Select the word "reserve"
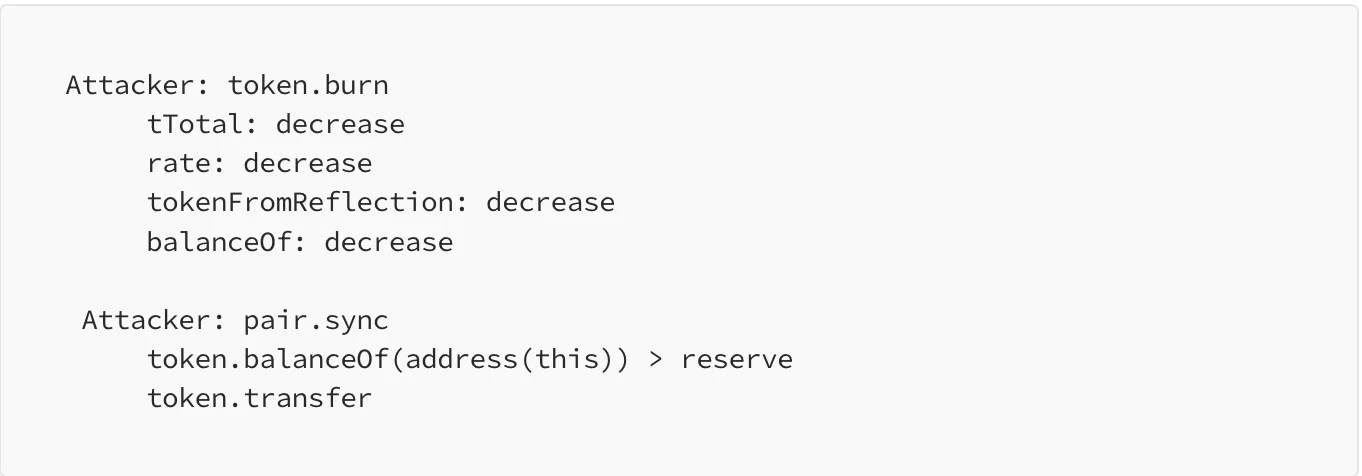Screen dimensions: 1362x476 737,360
